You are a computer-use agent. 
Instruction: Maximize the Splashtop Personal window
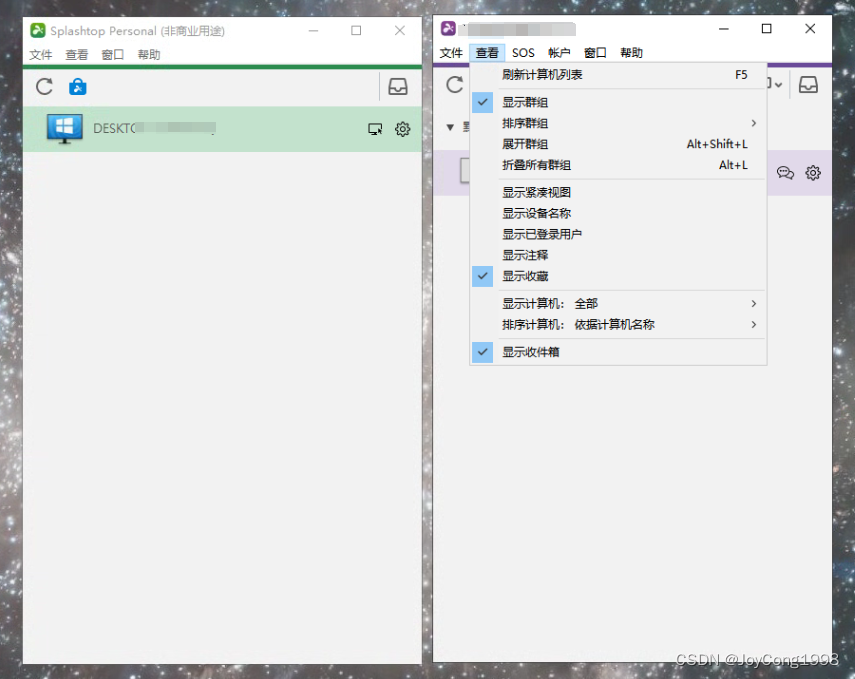pyautogui.click(x=356, y=31)
